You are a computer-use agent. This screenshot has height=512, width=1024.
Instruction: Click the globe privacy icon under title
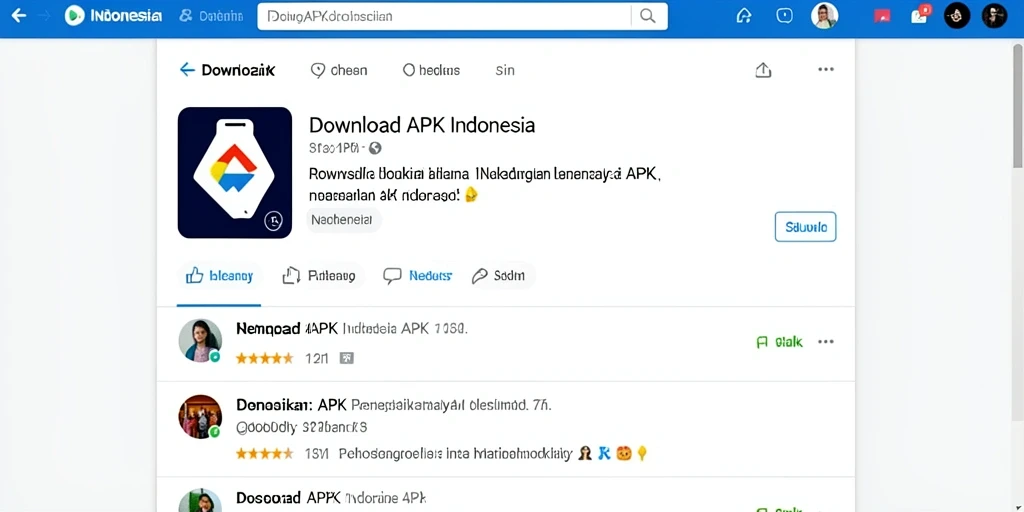click(375, 148)
